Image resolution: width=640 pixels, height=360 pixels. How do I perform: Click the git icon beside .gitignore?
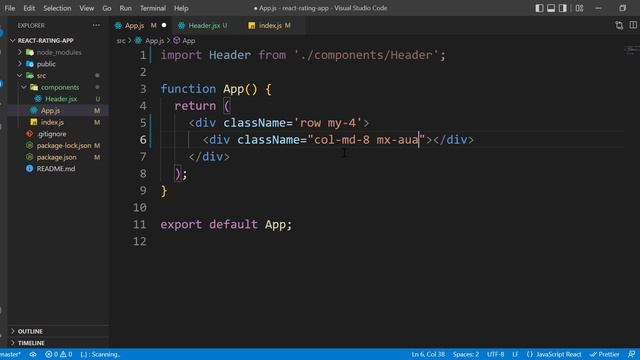29,133
